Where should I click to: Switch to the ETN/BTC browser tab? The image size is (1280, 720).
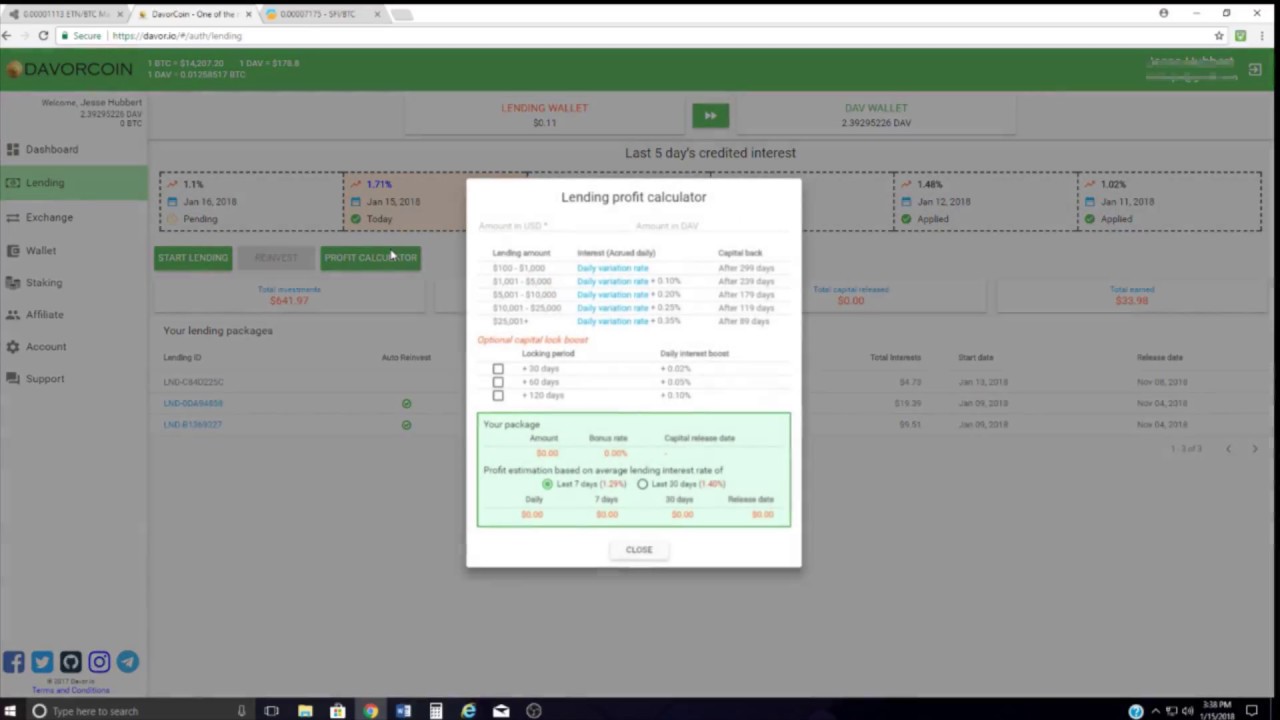[x=66, y=14]
